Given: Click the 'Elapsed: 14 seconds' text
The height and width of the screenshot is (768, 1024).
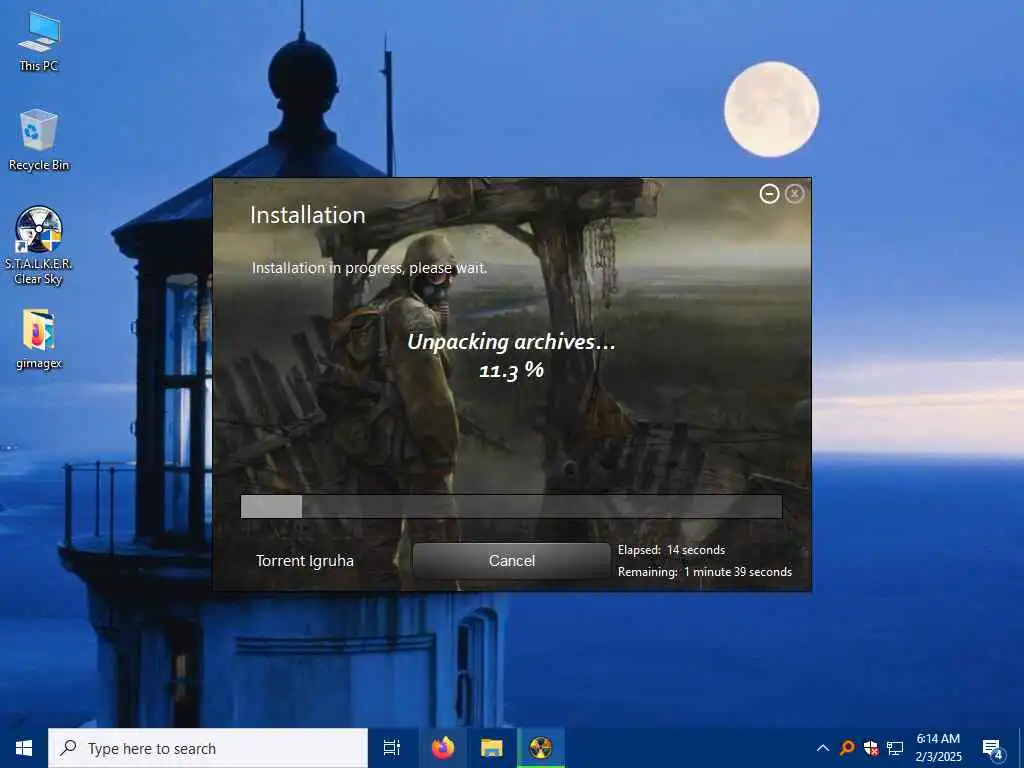Looking at the screenshot, I should tap(671, 550).
